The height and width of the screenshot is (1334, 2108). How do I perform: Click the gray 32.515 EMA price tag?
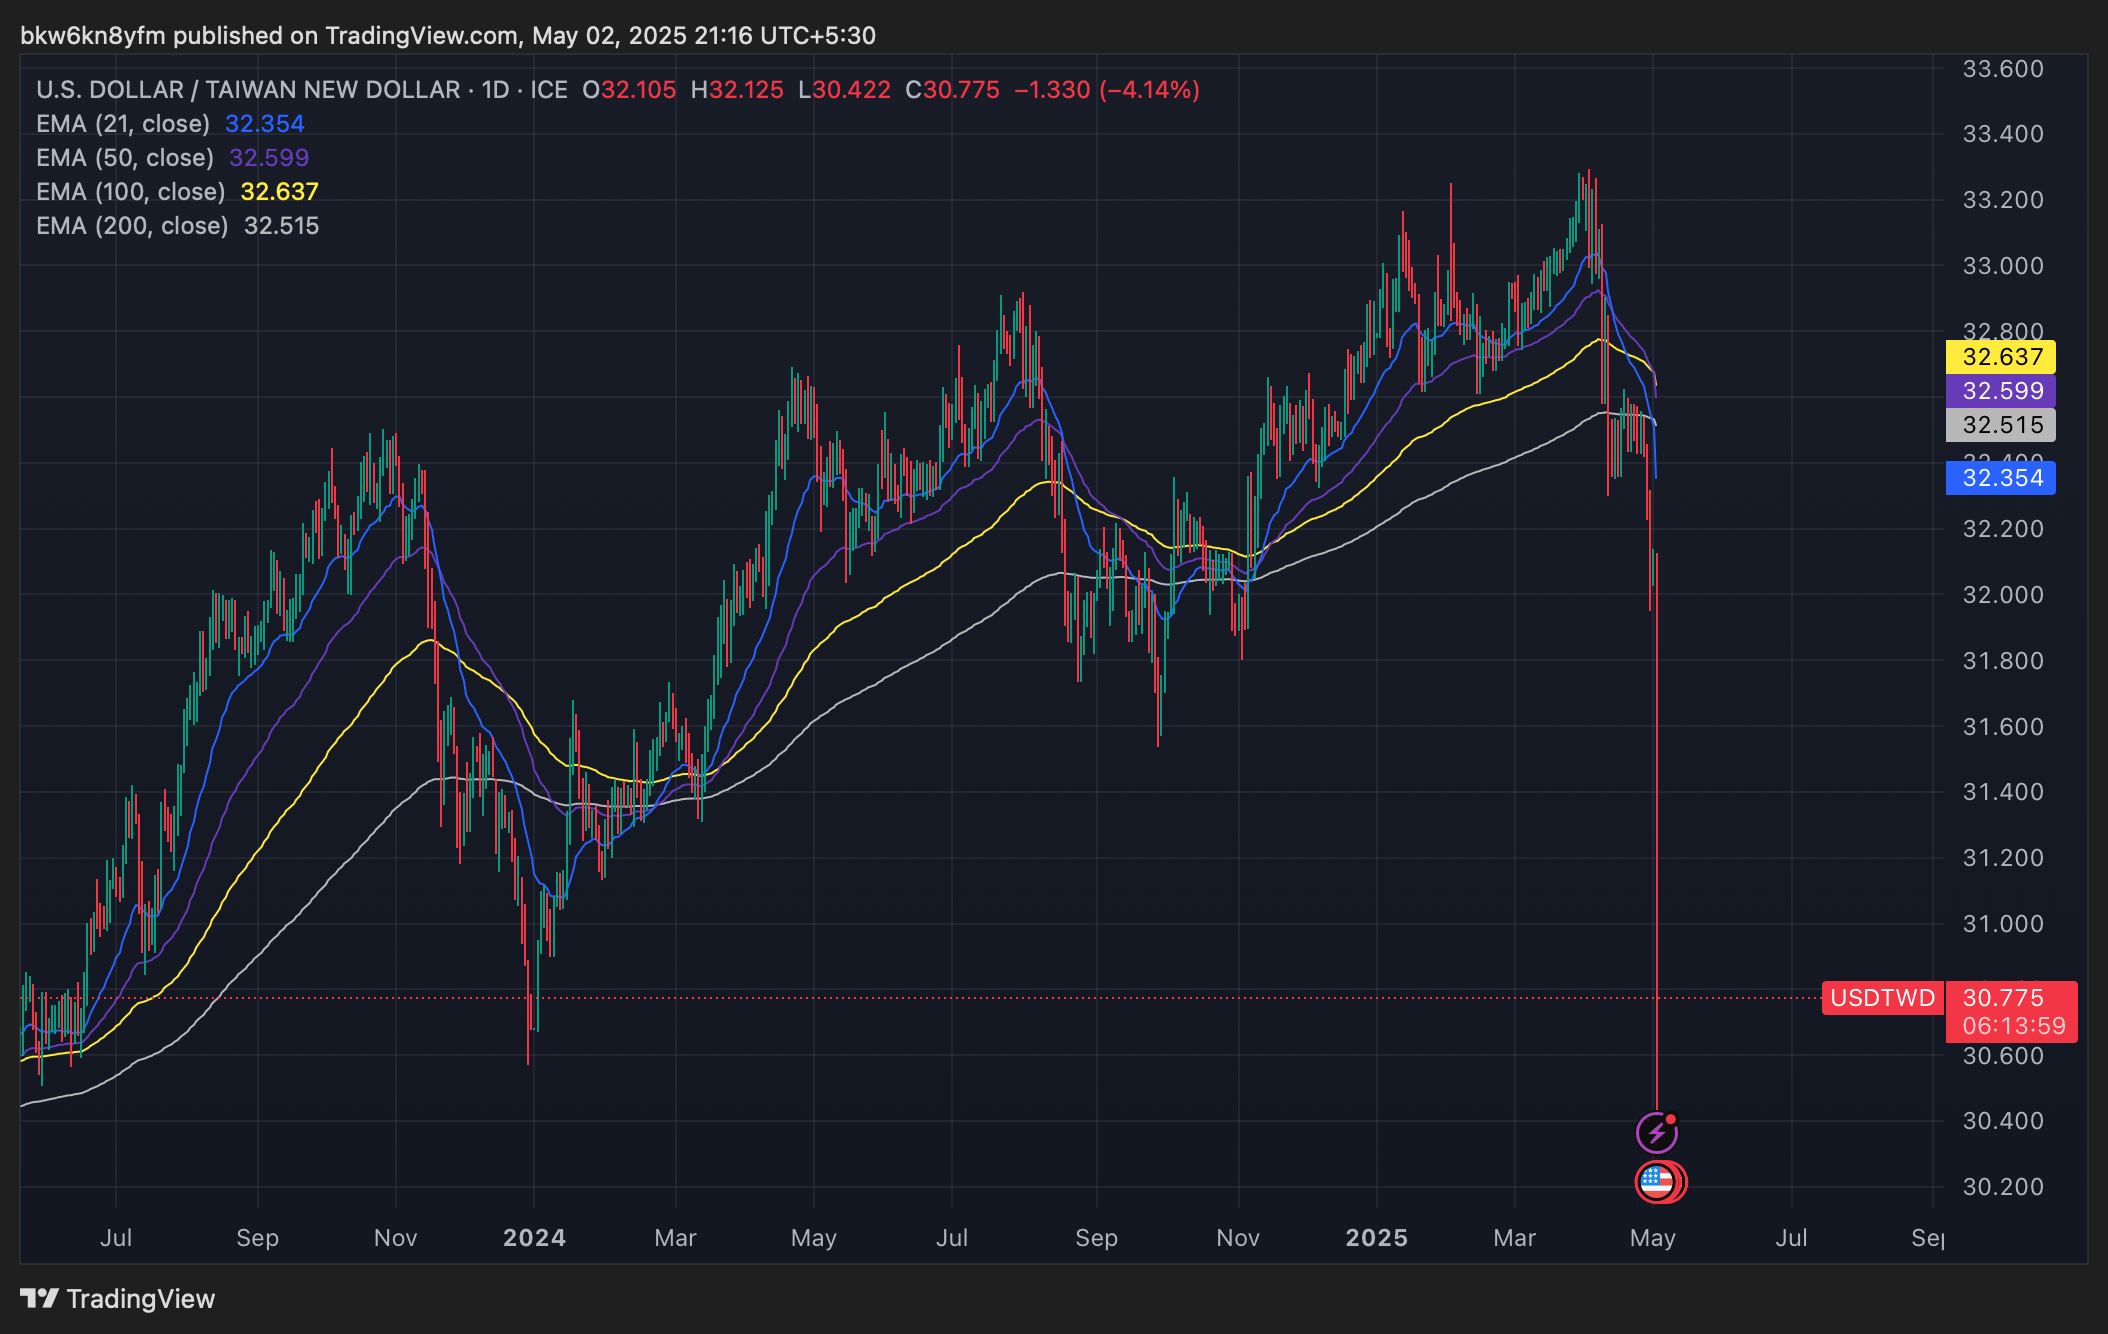[2001, 425]
